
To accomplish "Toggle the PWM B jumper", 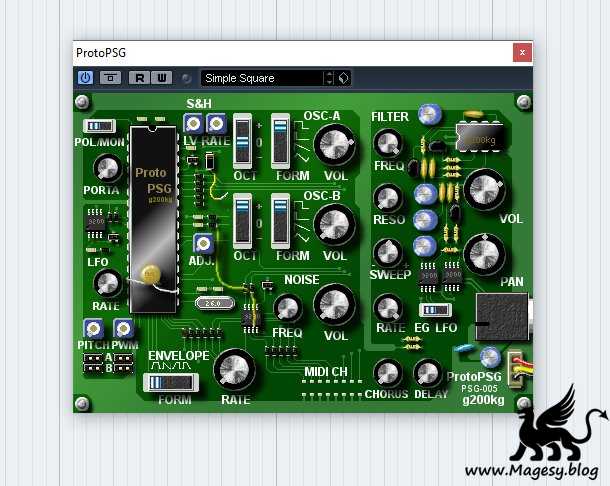I will [x=123, y=368].
